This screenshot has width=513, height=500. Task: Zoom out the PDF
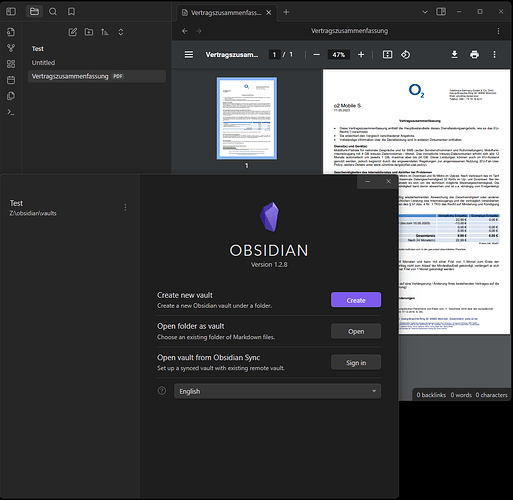[x=317, y=55]
